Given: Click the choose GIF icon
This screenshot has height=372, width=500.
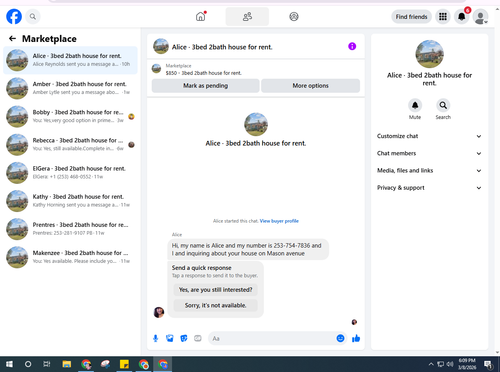Looking at the screenshot, I should coord(198,339).
